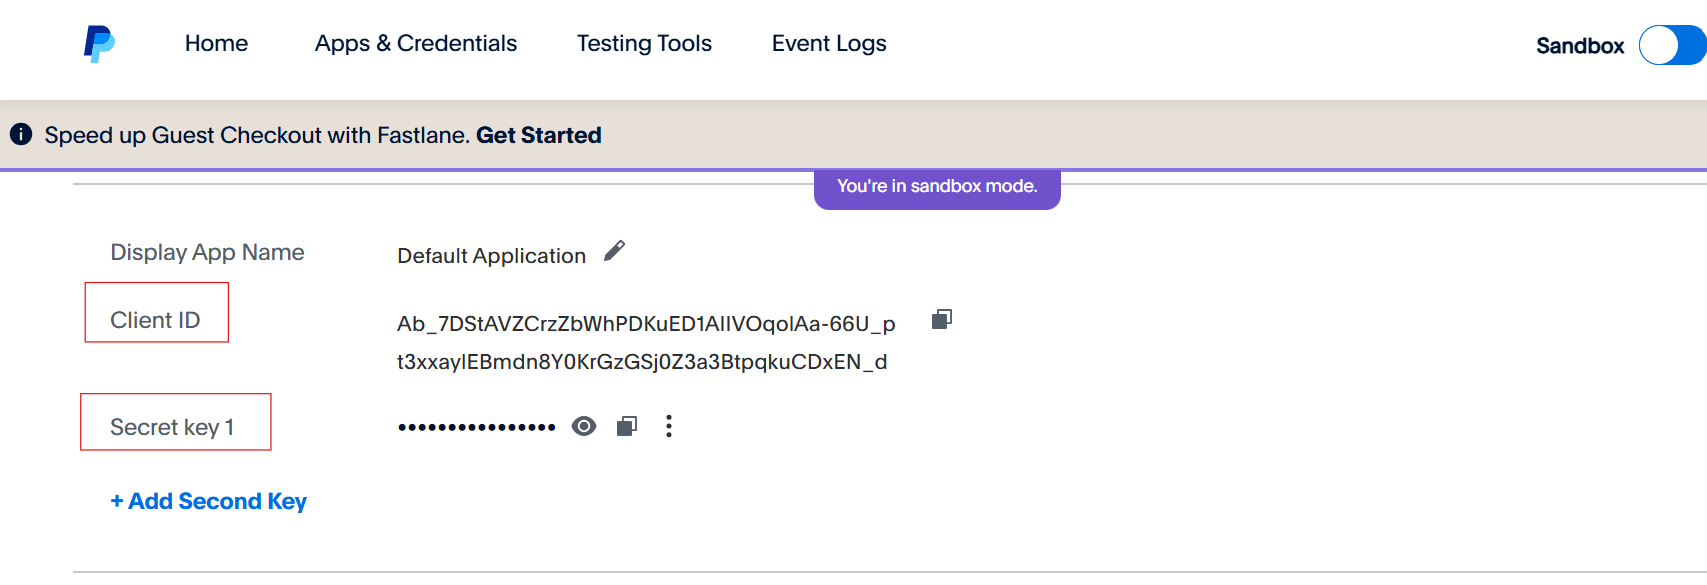This screenshot has height=585, width=1707.
Task: Reveal Secret key 1 with eye icon
Action: [x=584, y=426]
